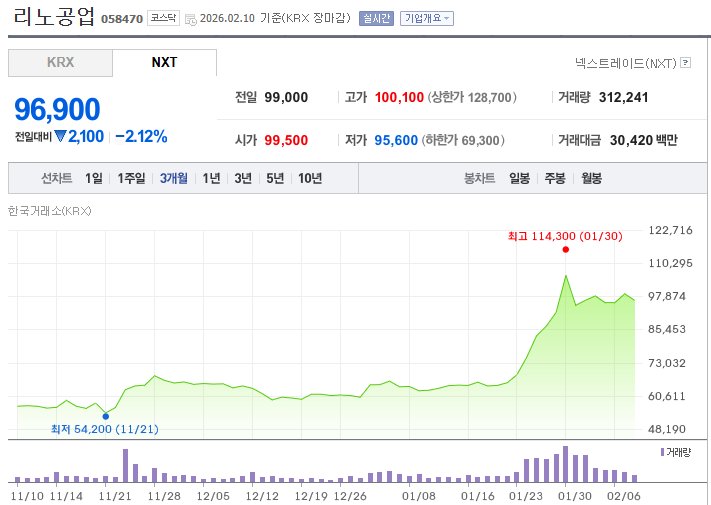Click the blue 최저 54,200 low marker
711x505 pixels.
click(106, 416)
